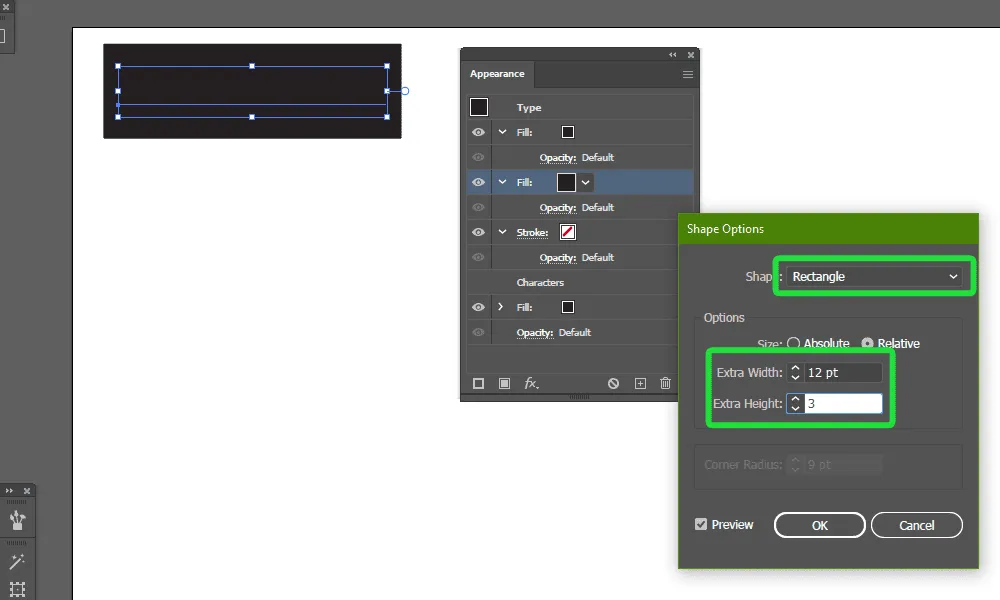Click the underlined Stroke label link

click(x=533, y=233)
